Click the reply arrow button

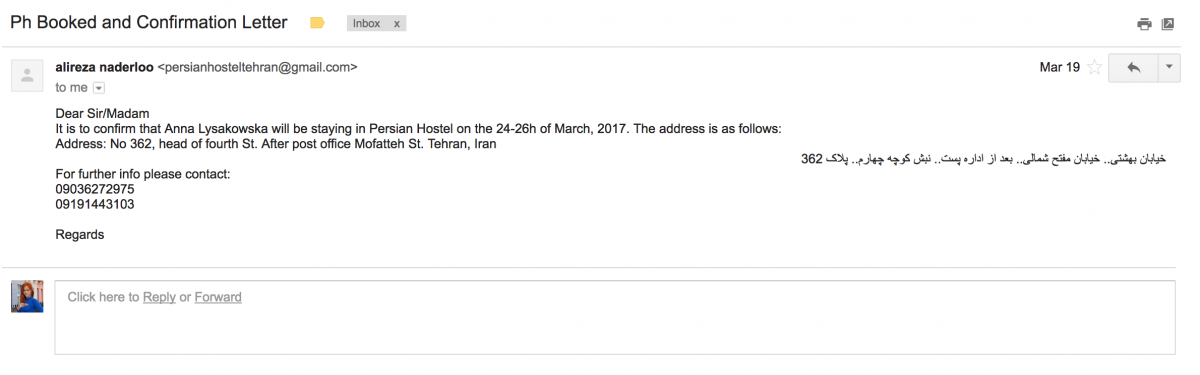[1133, 68]
